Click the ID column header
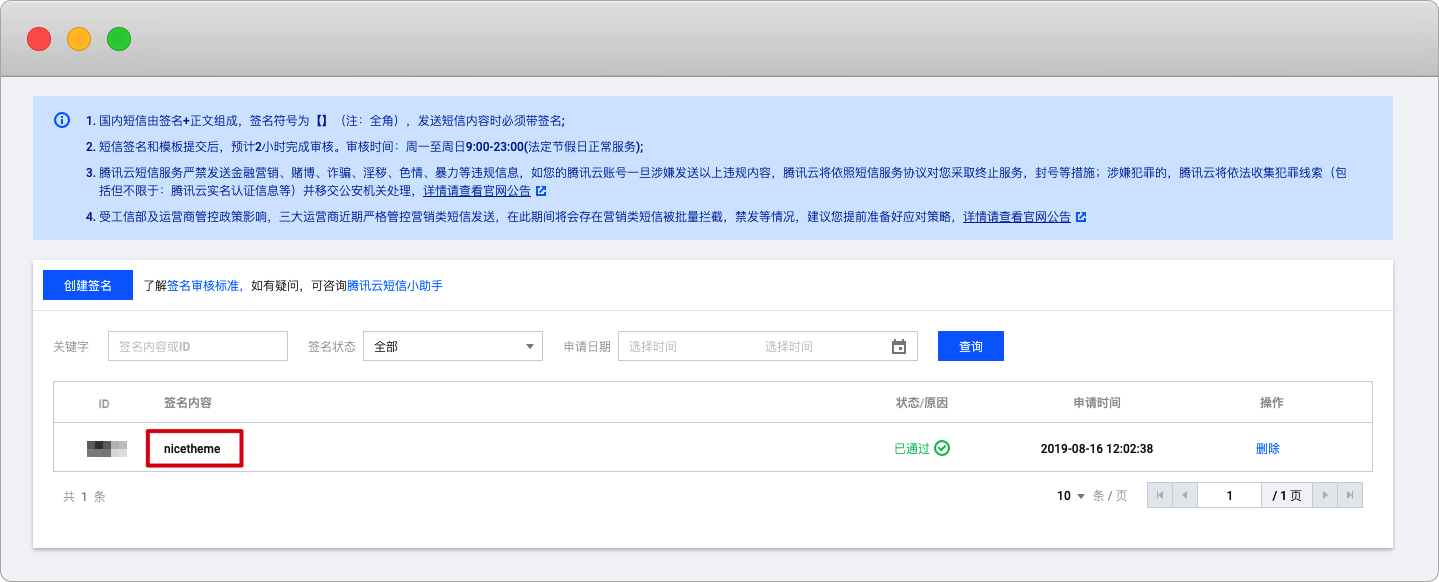Screen dimensions: 1439x582 coord(104,404)
